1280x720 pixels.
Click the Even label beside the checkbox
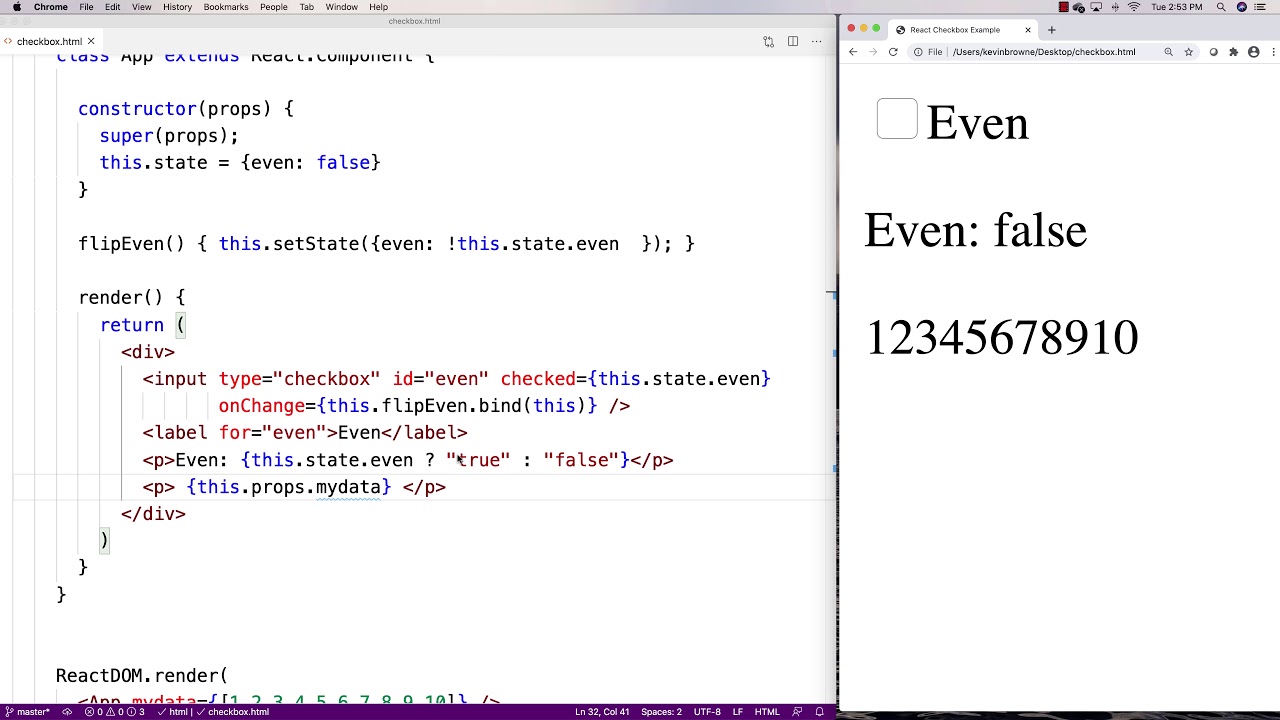tap(977, 124)
